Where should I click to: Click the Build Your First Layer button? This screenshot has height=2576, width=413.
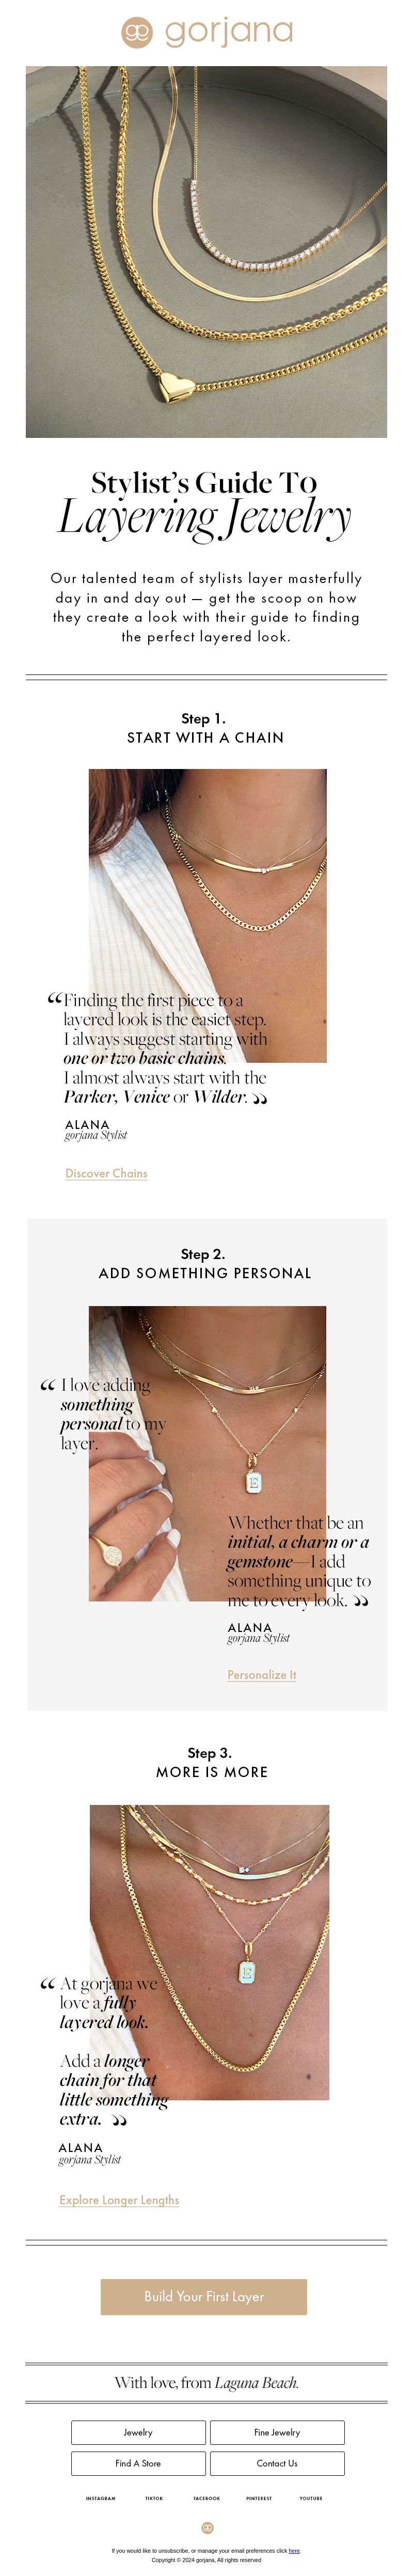tap(204, 2296)
